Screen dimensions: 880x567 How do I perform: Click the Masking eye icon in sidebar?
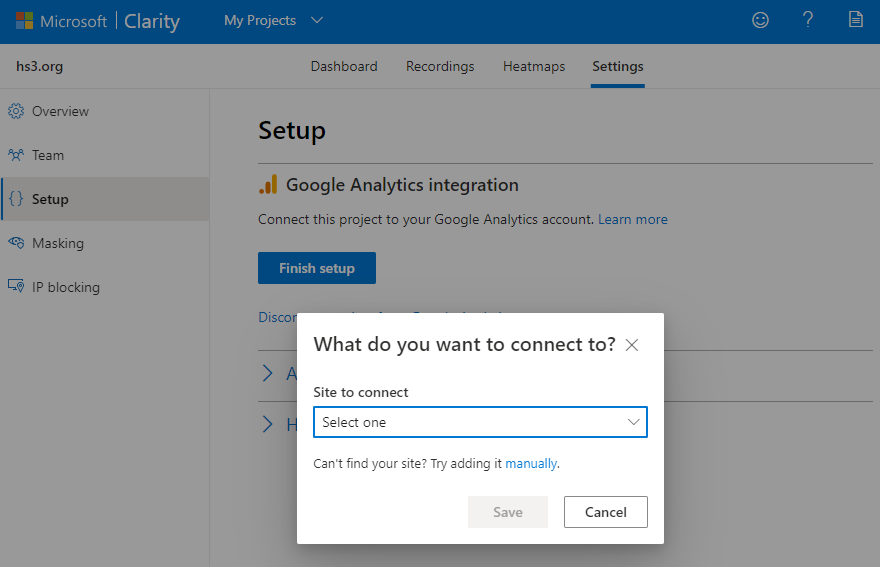click(x=16, y=243)
